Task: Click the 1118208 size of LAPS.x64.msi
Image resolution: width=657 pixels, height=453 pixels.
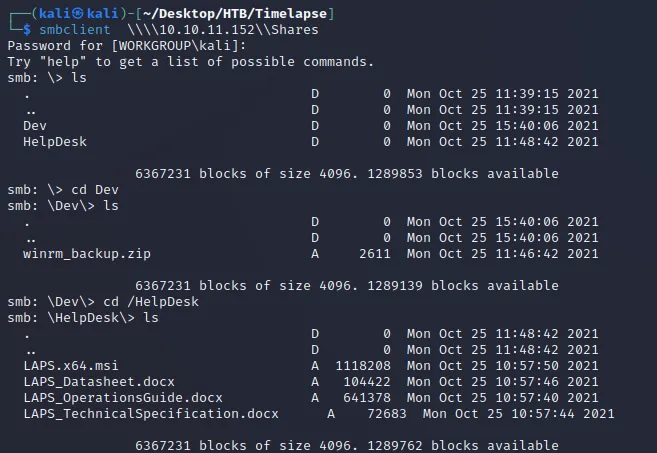Action: (x=363, y=365)
